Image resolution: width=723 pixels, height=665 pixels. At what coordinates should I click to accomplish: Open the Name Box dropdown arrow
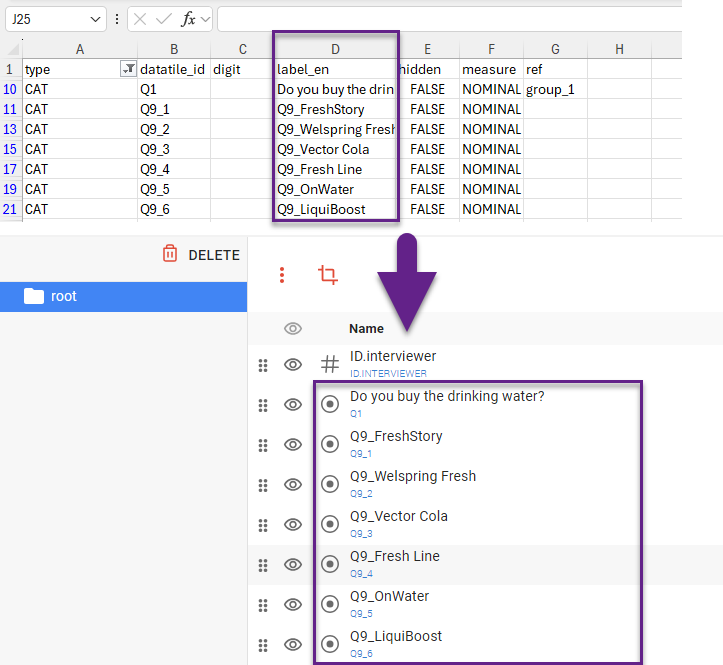tap(95, 19)
